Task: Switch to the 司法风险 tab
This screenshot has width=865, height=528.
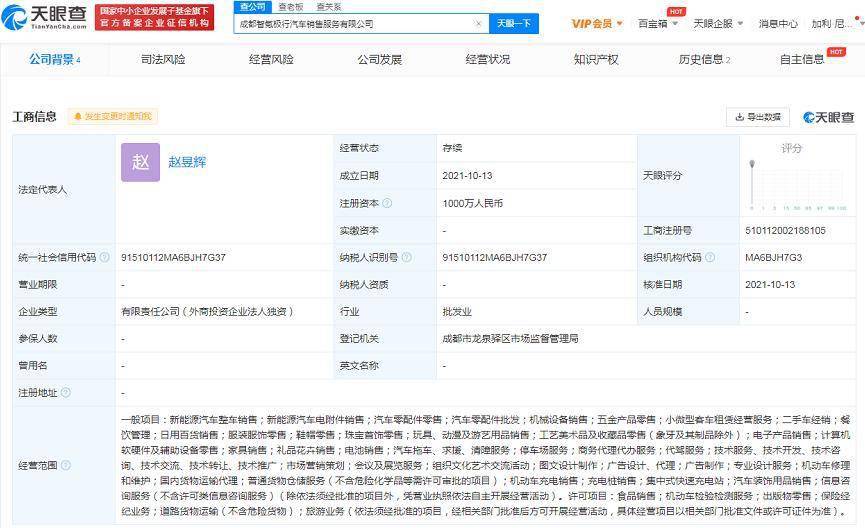Action: click(162, 59)
